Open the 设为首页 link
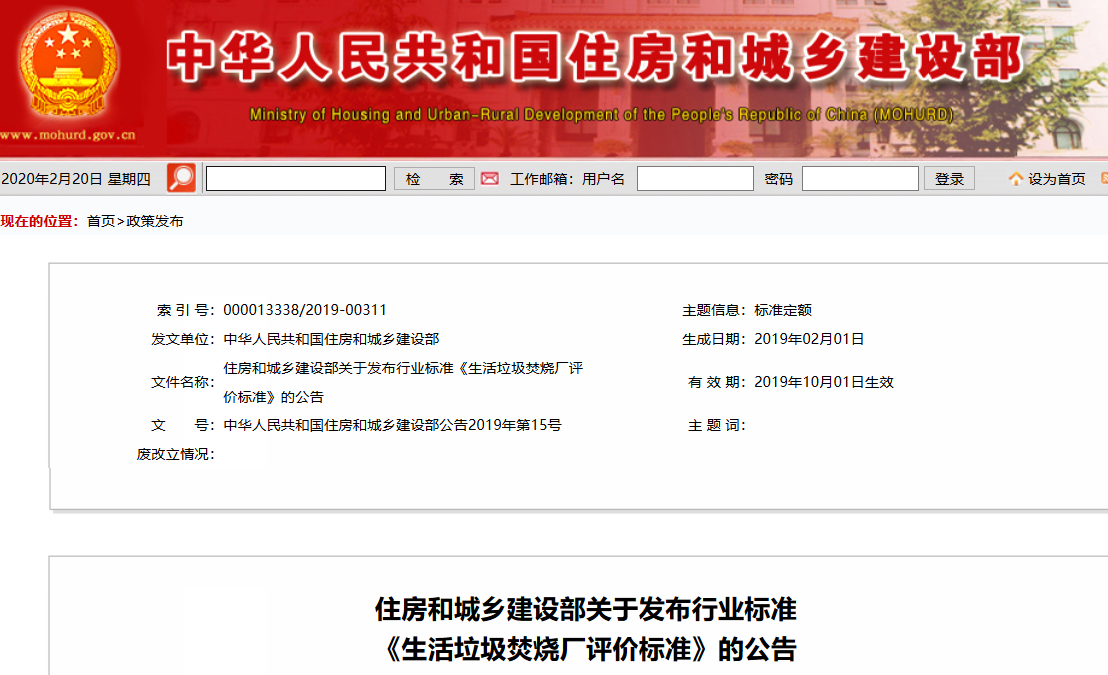 coord(1056,179)
